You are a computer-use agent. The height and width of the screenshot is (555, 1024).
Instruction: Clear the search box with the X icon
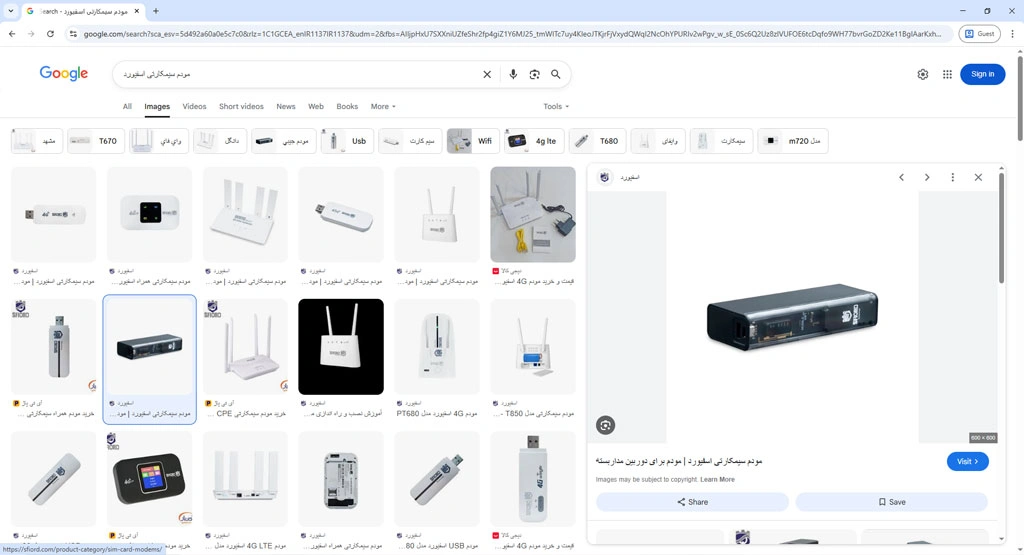point(487,74)
